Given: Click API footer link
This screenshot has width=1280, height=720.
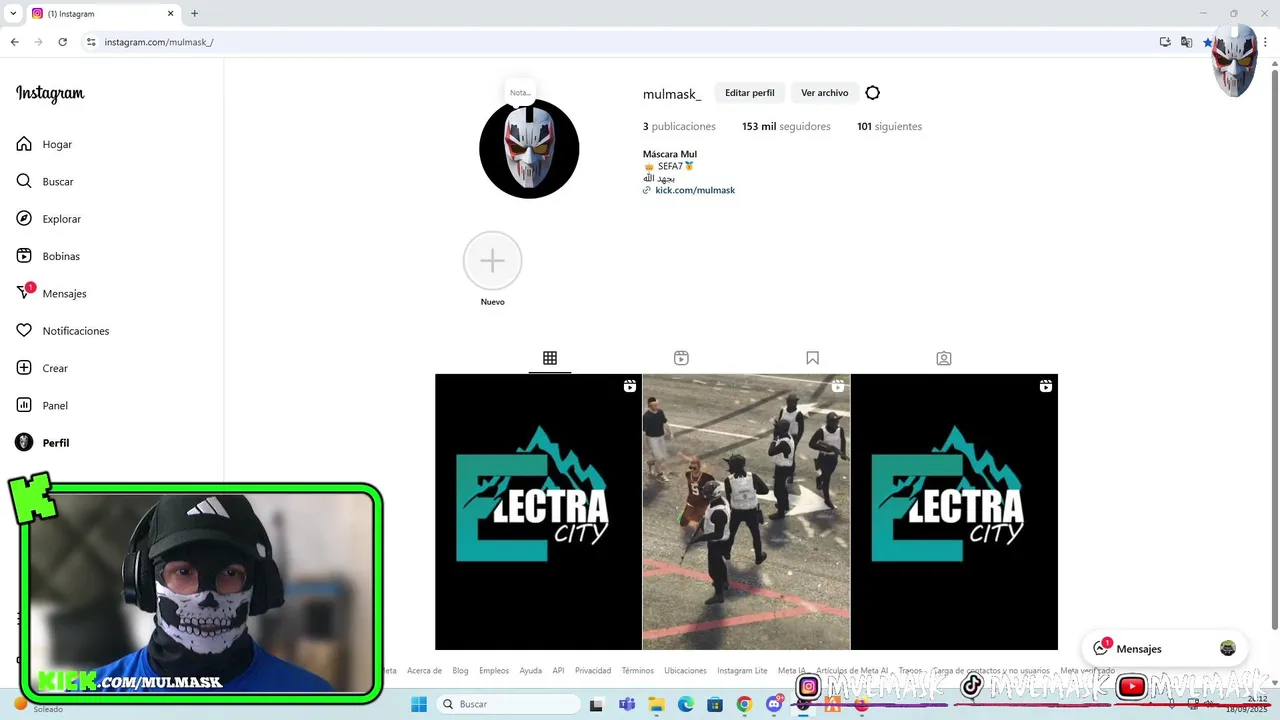Looking at the screenshot, I should pyautogui.click(x=559, y=671).
